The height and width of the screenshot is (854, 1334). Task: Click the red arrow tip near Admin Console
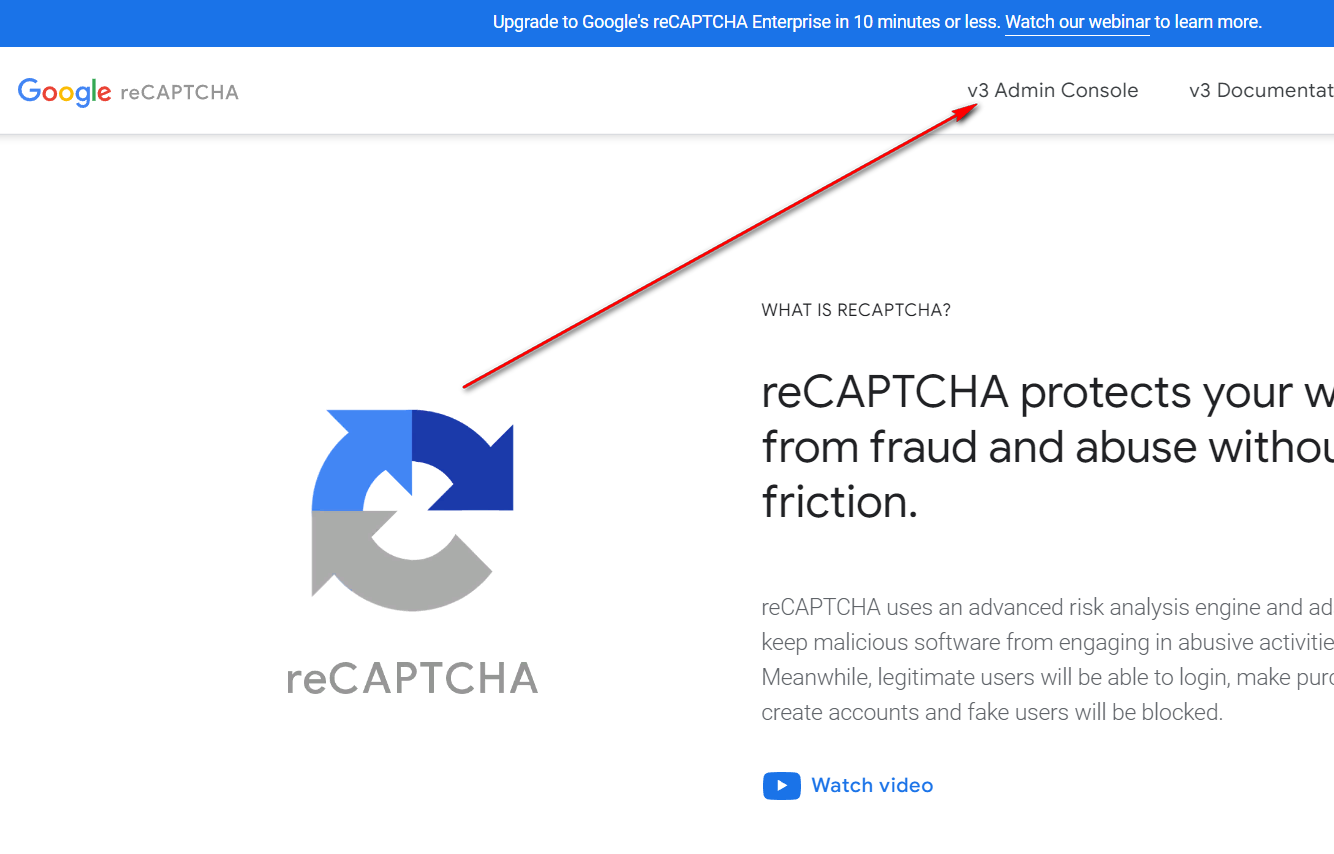970,109
